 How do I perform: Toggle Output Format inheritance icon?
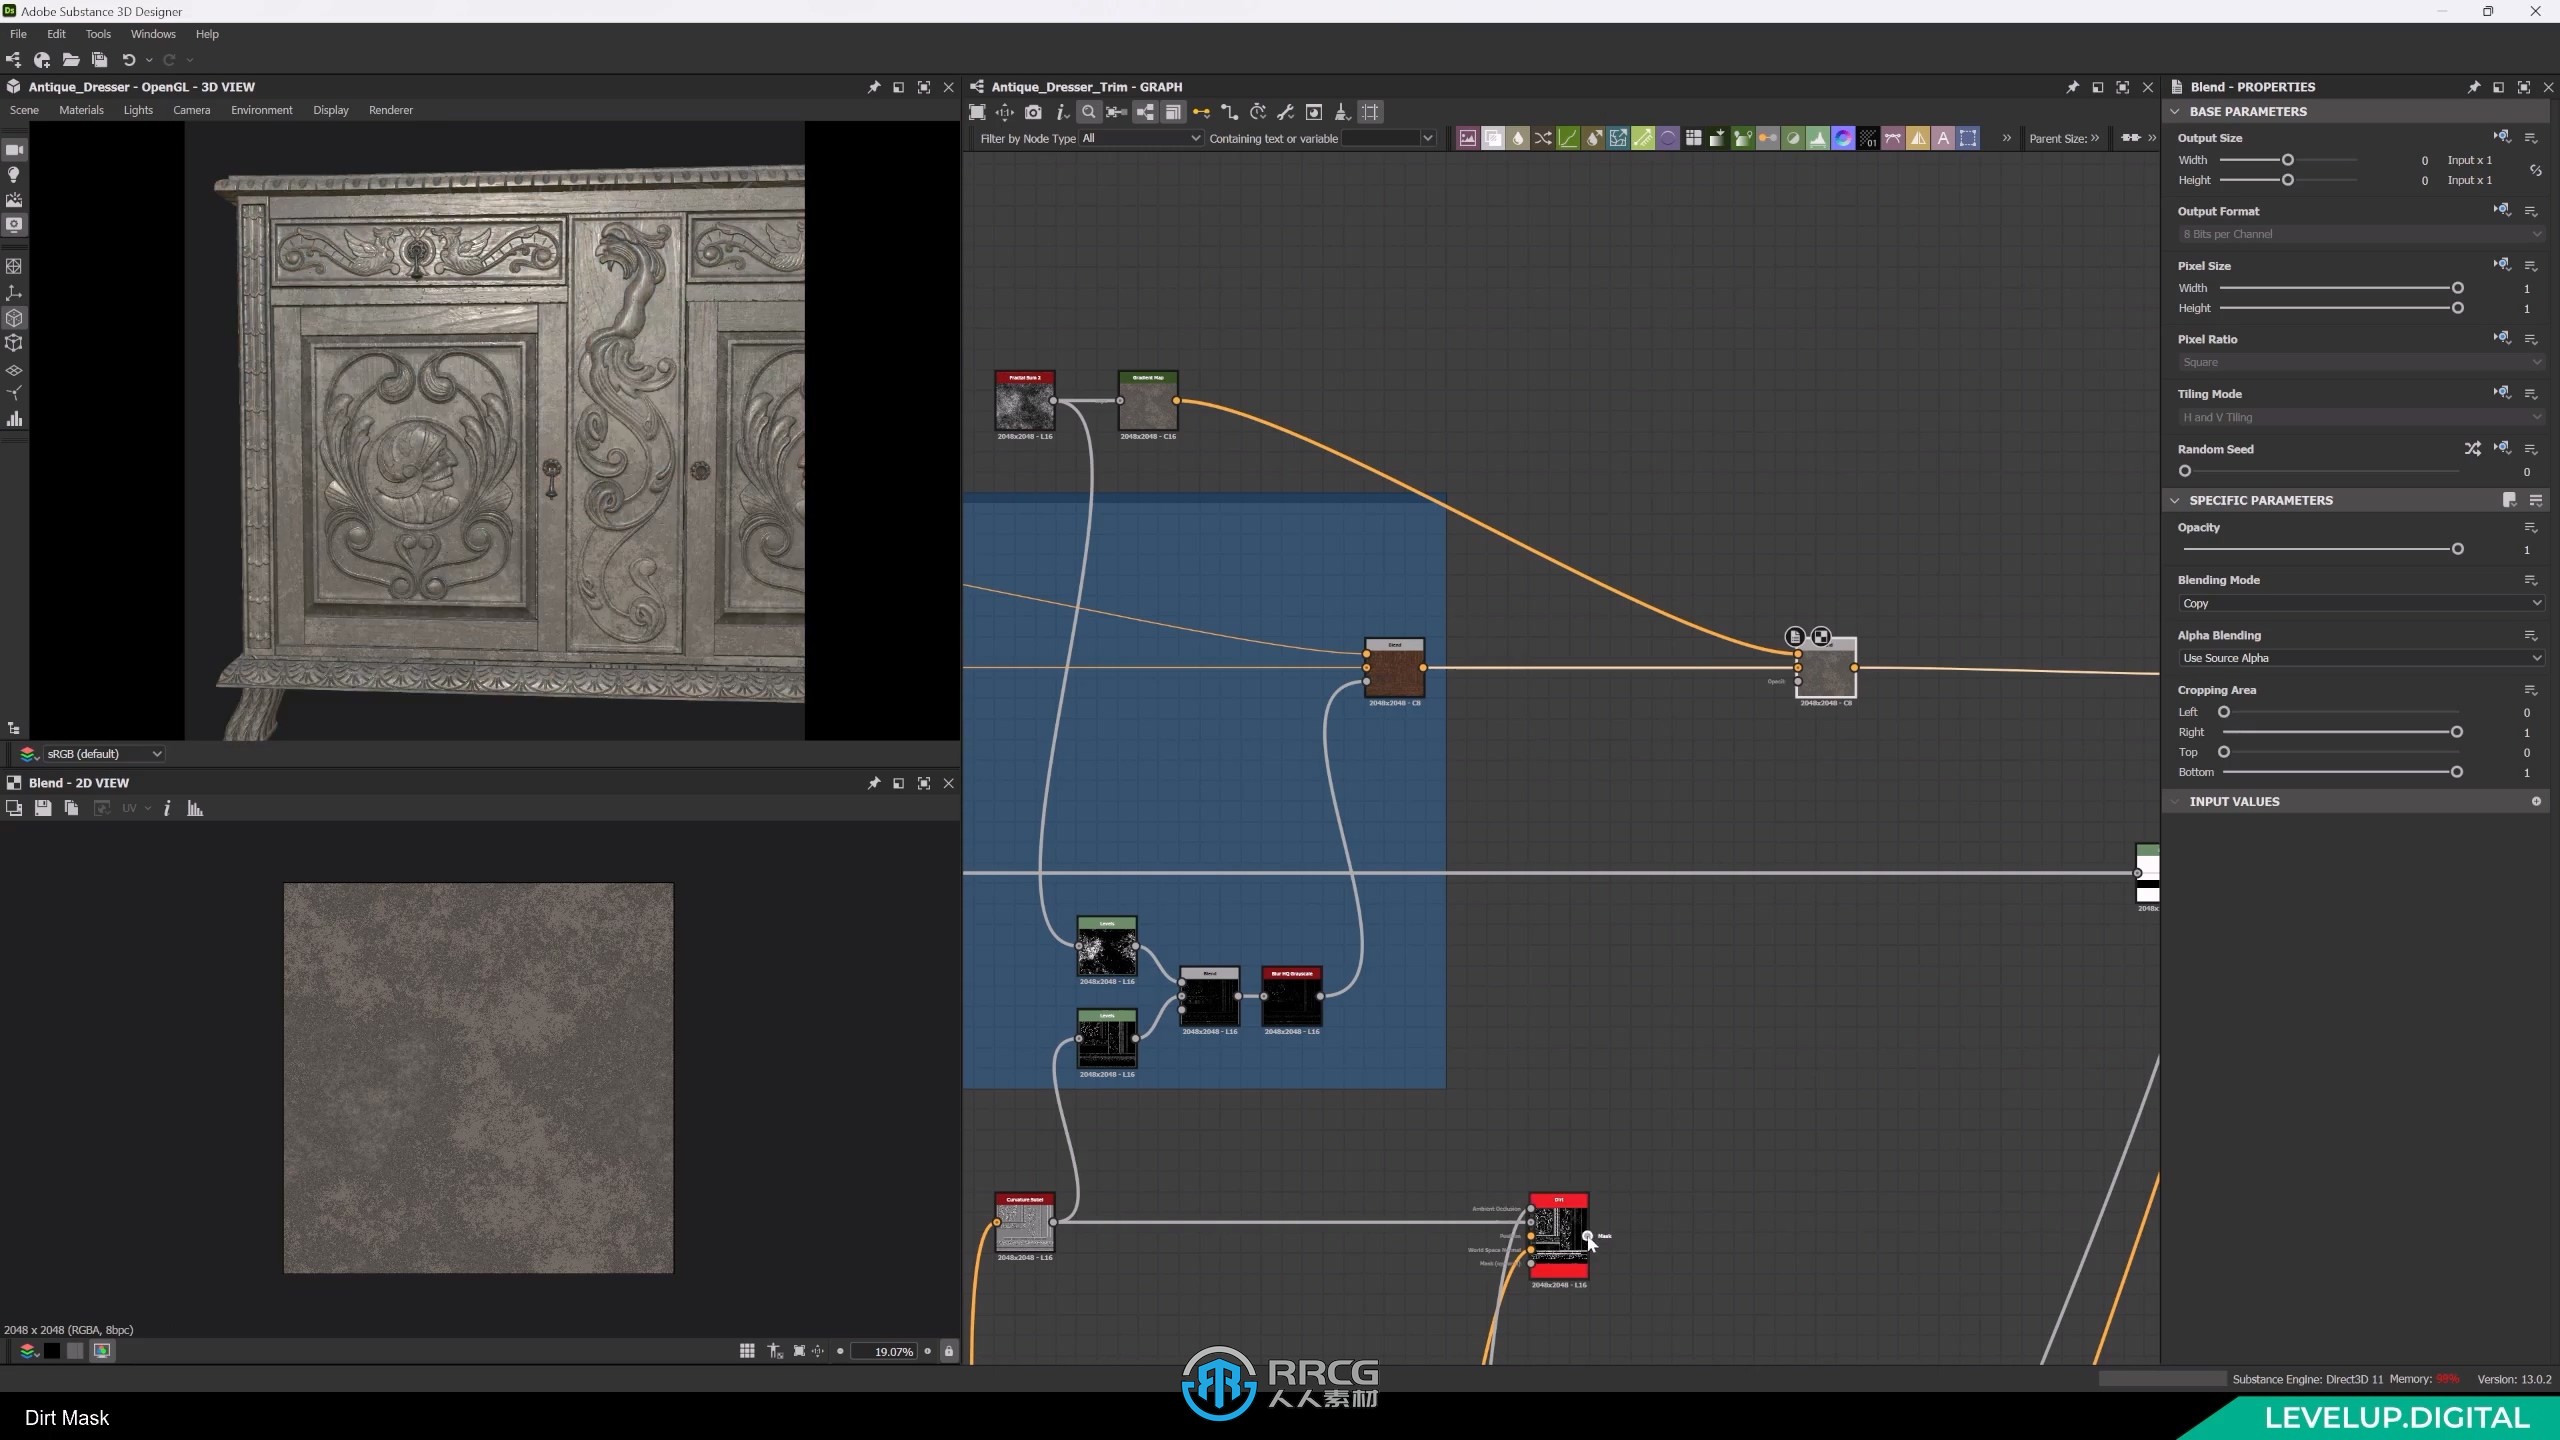pyautogui.click(x=2502, y=210)
